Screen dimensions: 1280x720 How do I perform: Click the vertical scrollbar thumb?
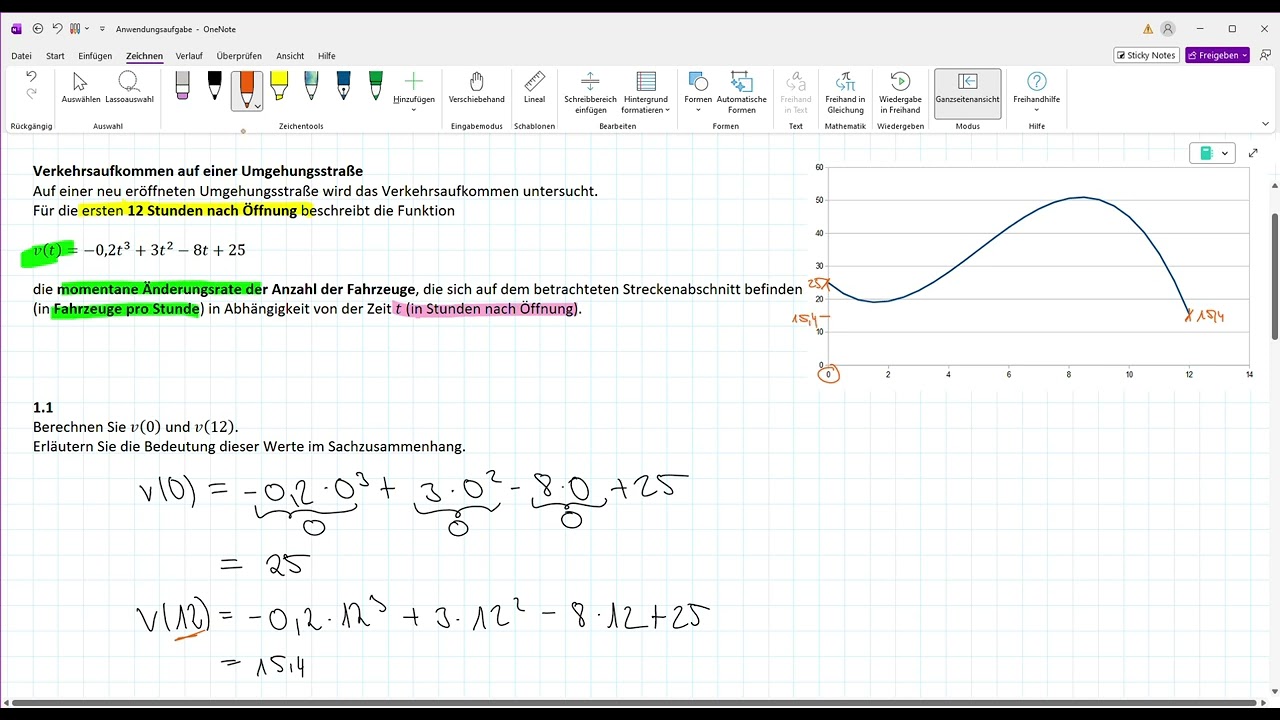[x=1274, y=275]
